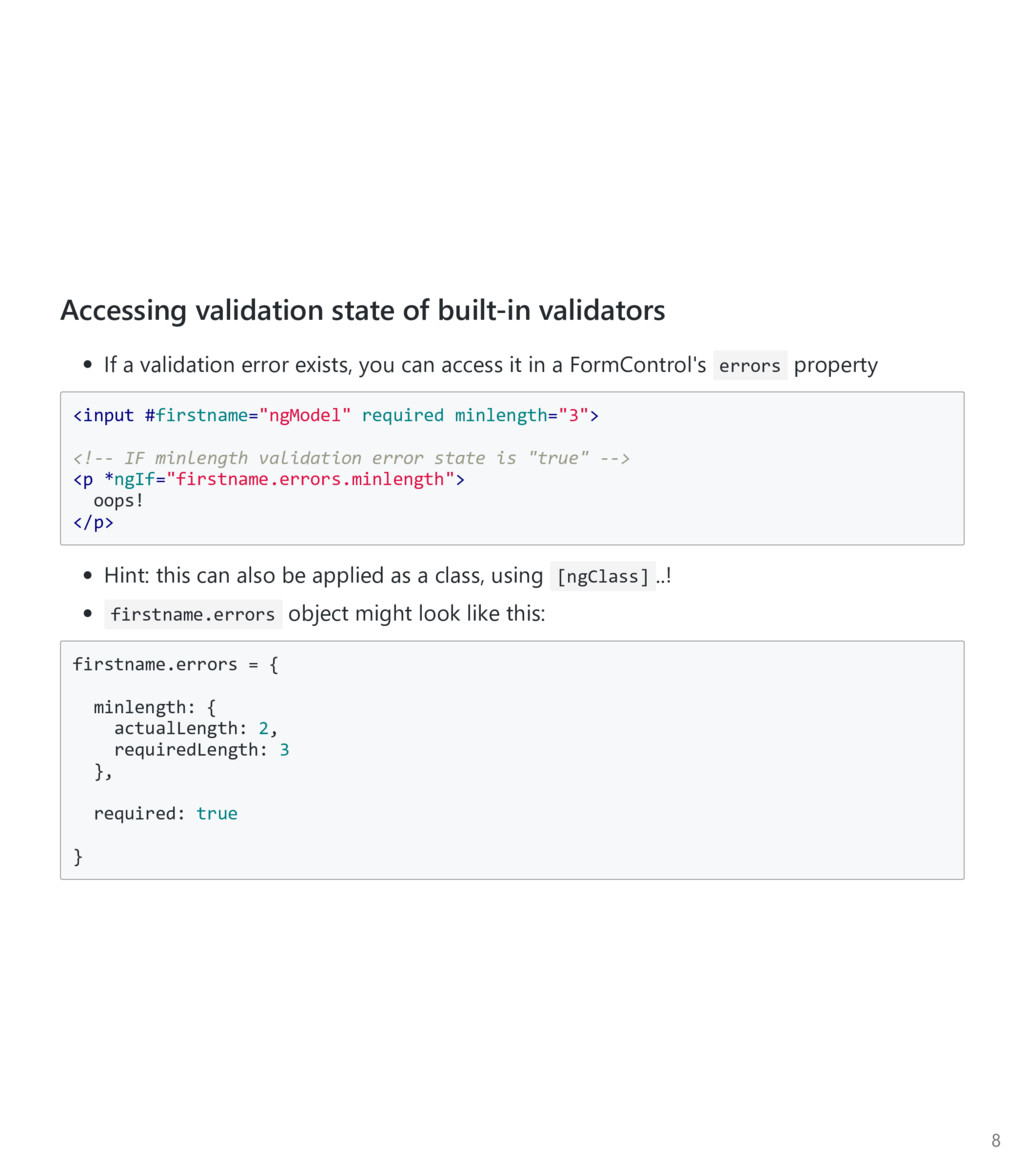Click the "firstname.errors = {" code line
Screen dimensions: 1024x1170
(x=175, y=664)
